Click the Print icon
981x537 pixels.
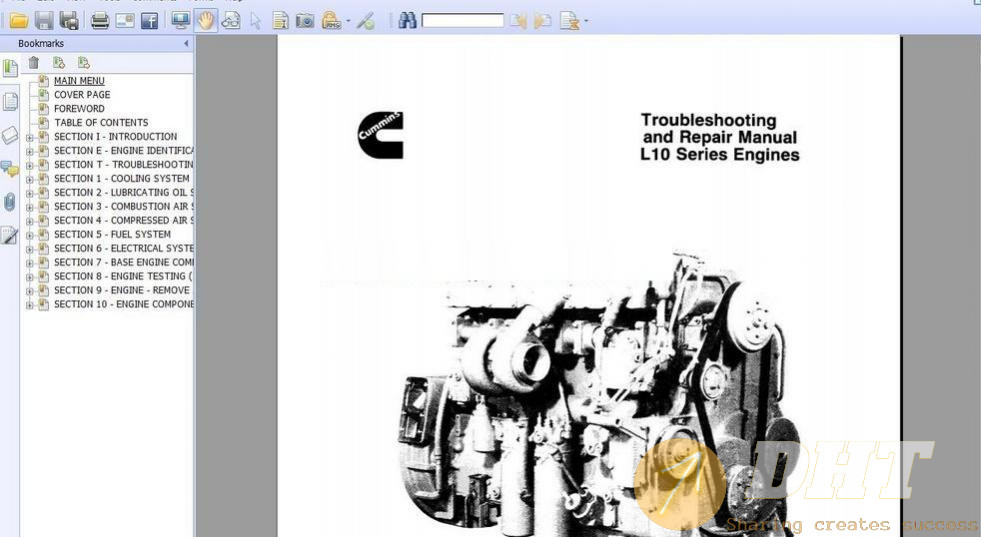(x=100, y=21)
